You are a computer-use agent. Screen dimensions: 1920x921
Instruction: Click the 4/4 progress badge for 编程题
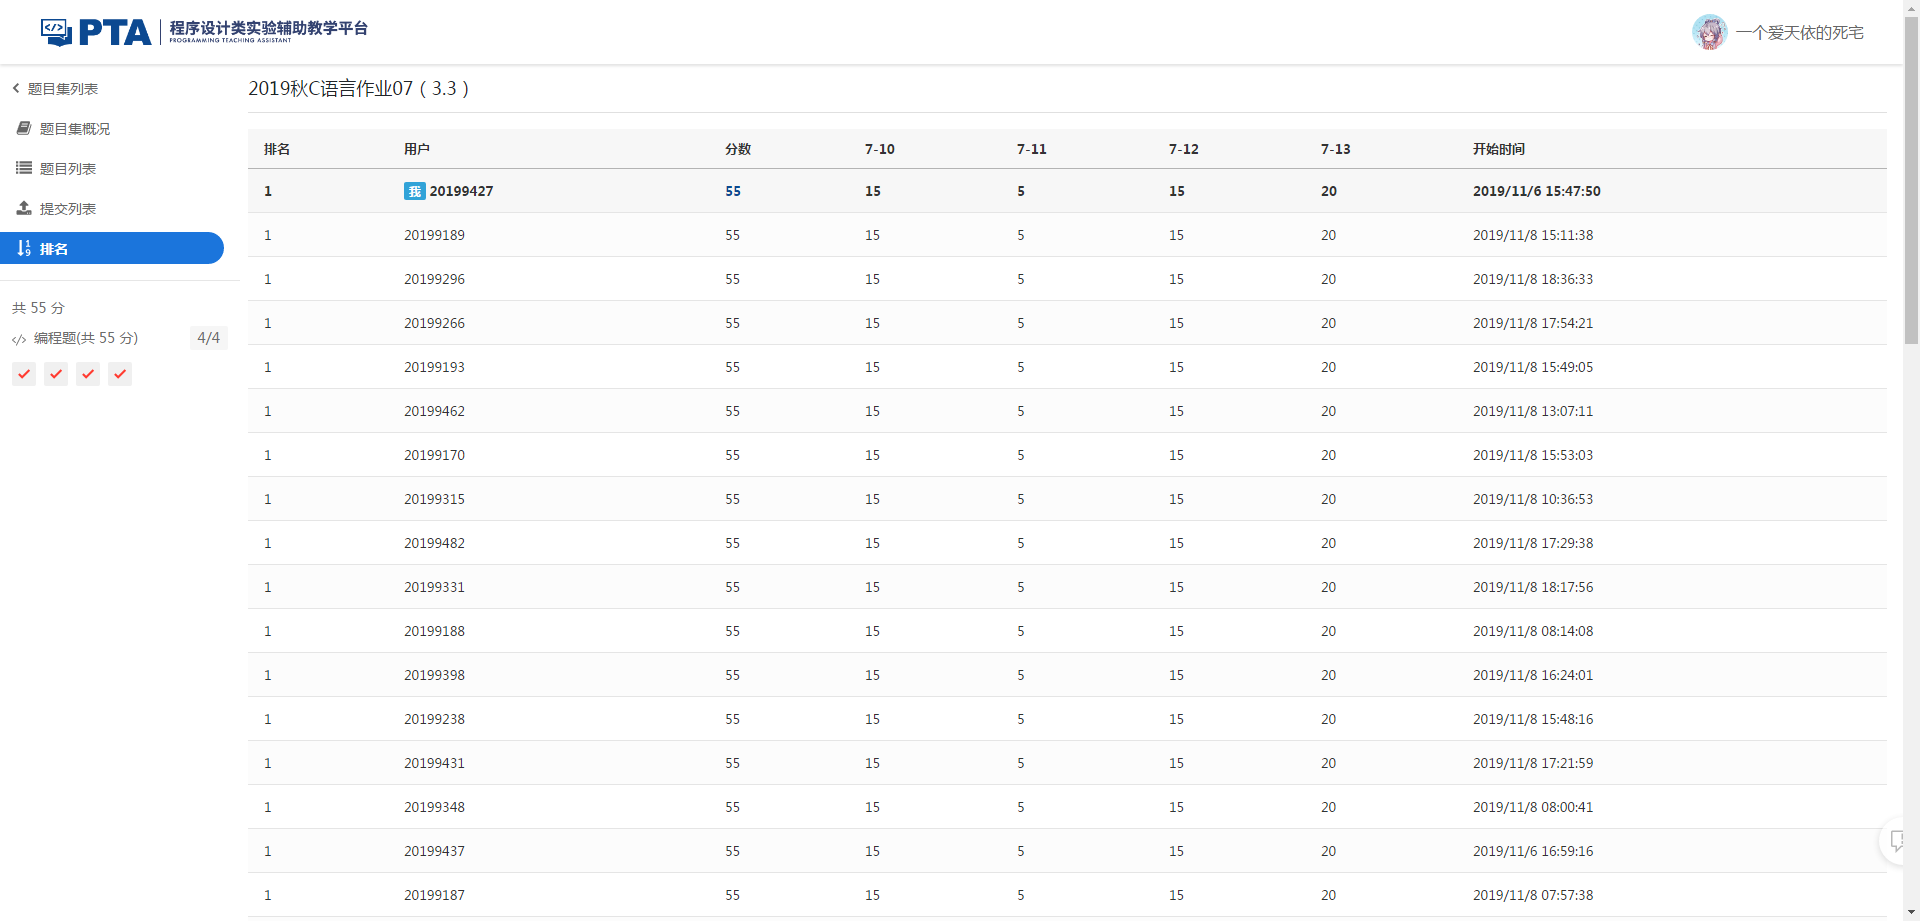[x=208, y=338]
